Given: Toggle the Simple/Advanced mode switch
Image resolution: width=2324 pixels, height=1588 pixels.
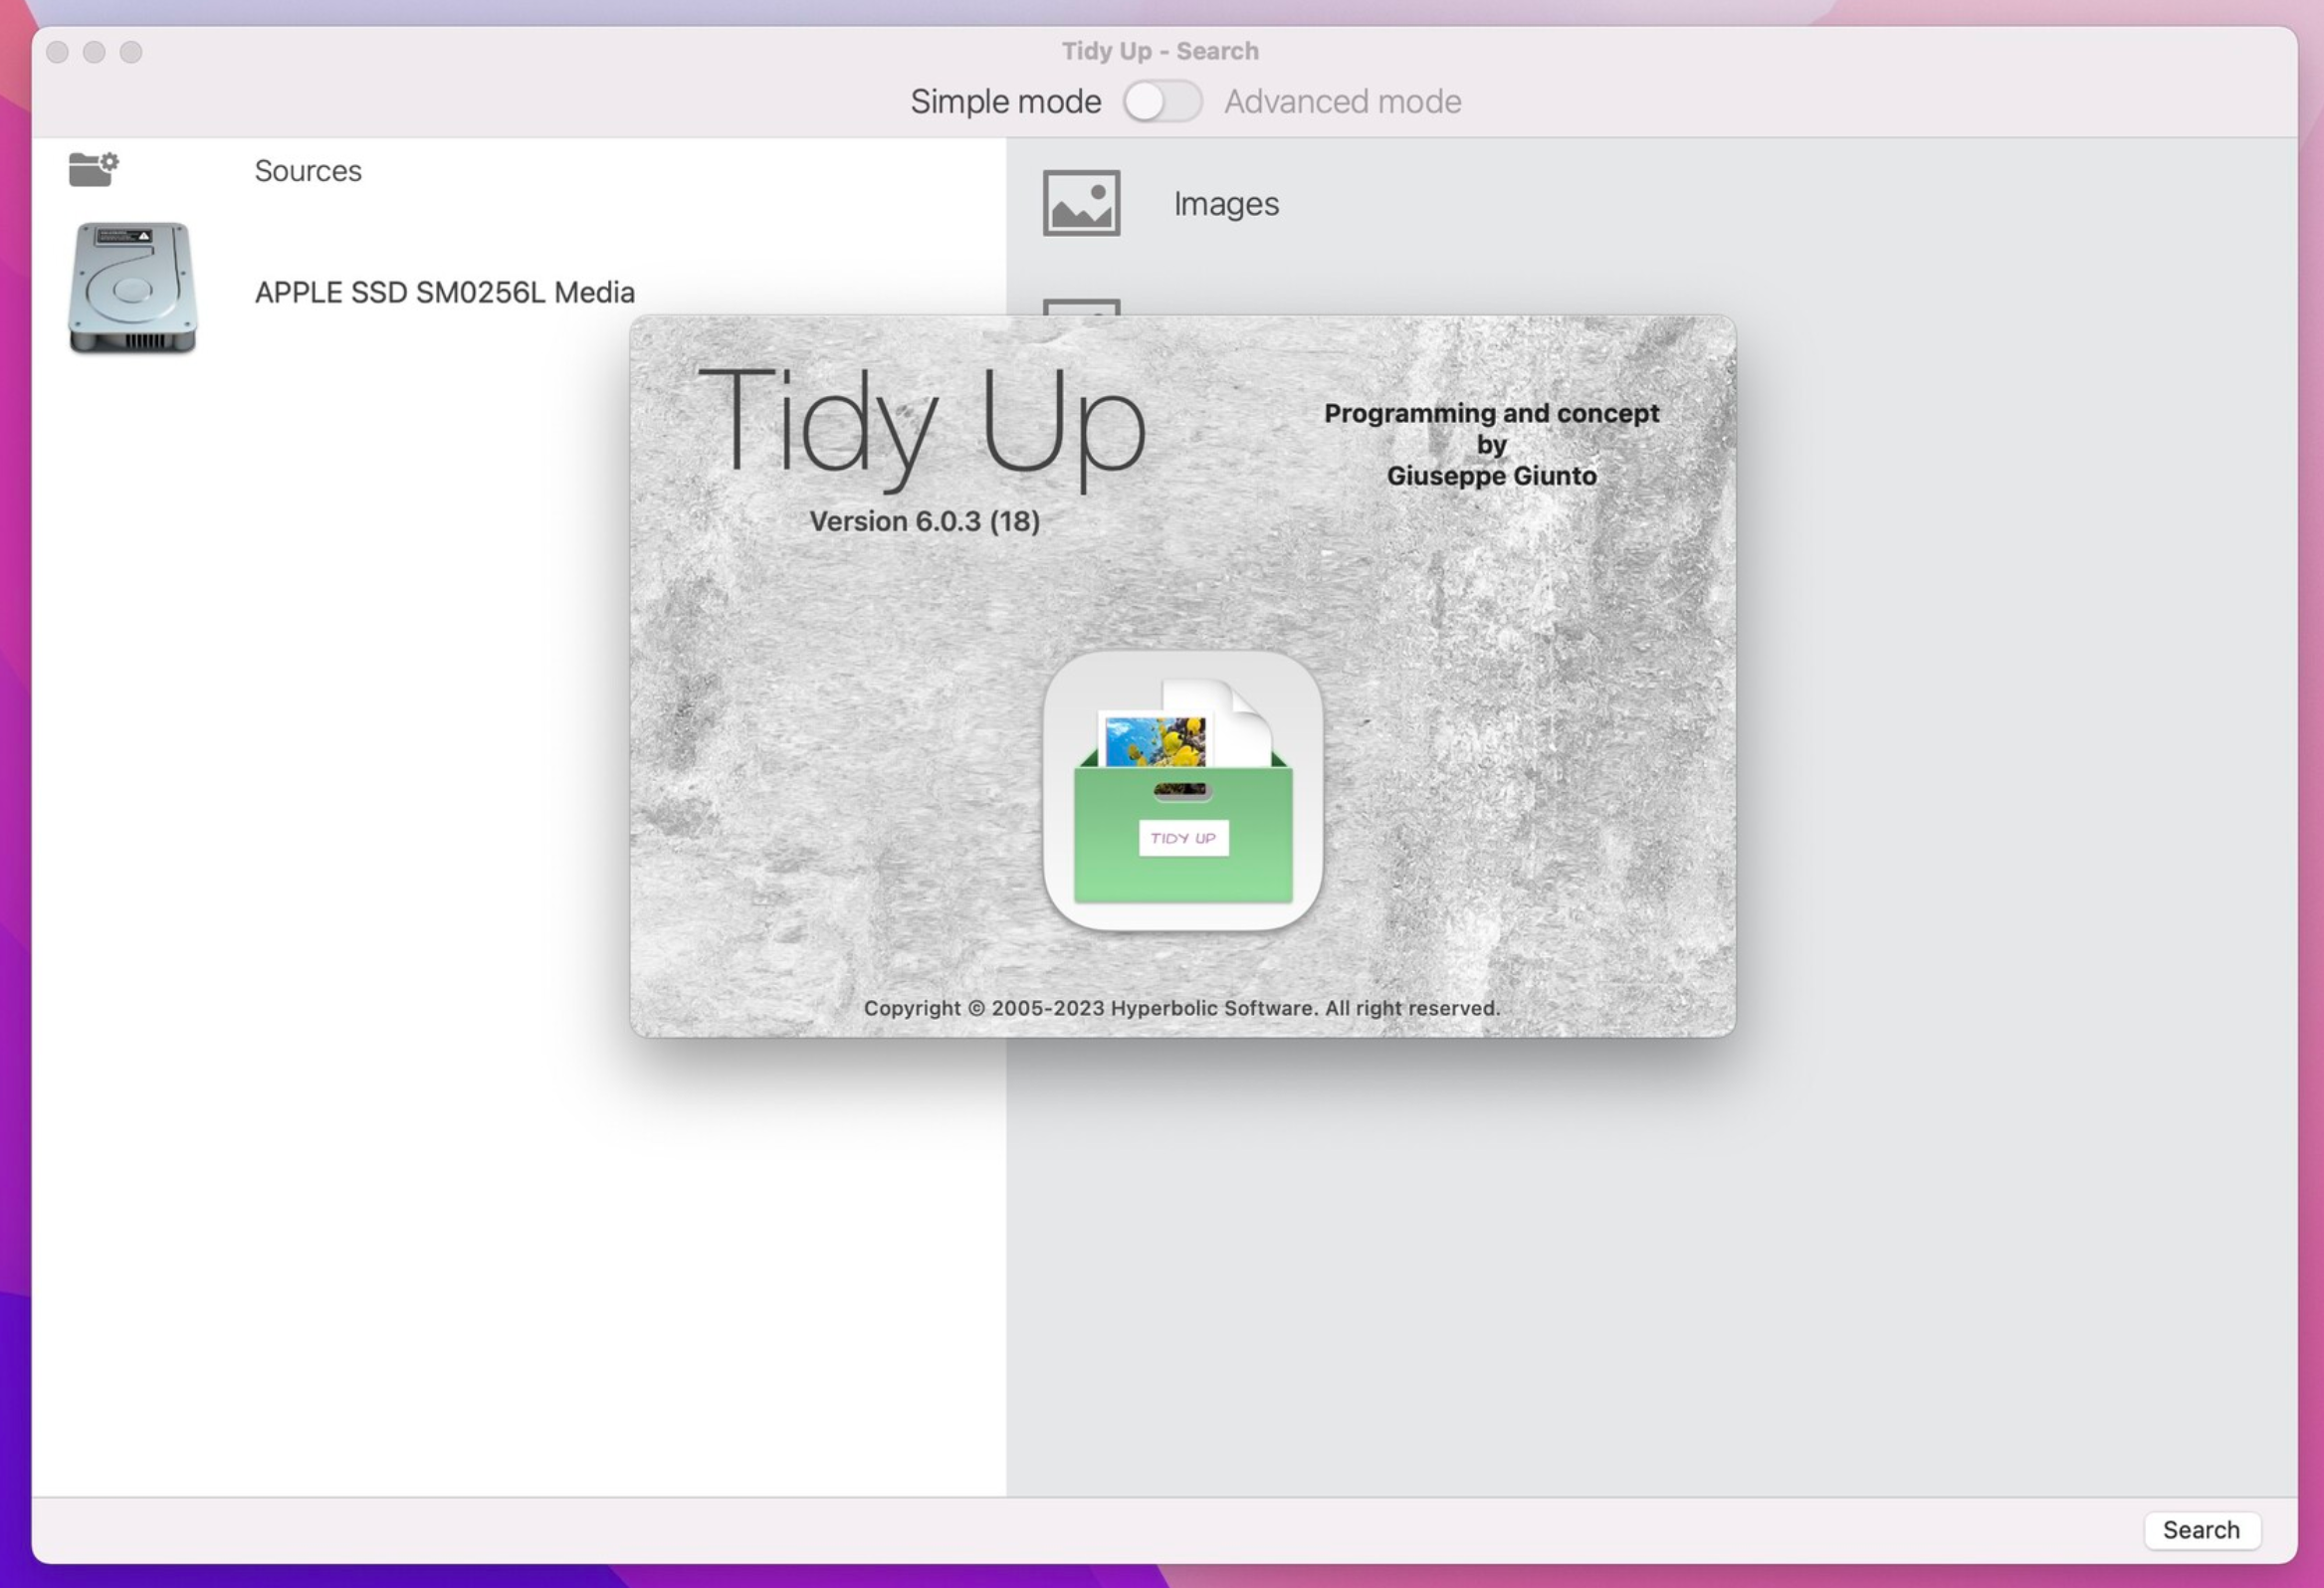Looking at the screenshot, I should tap(1162, 101).
